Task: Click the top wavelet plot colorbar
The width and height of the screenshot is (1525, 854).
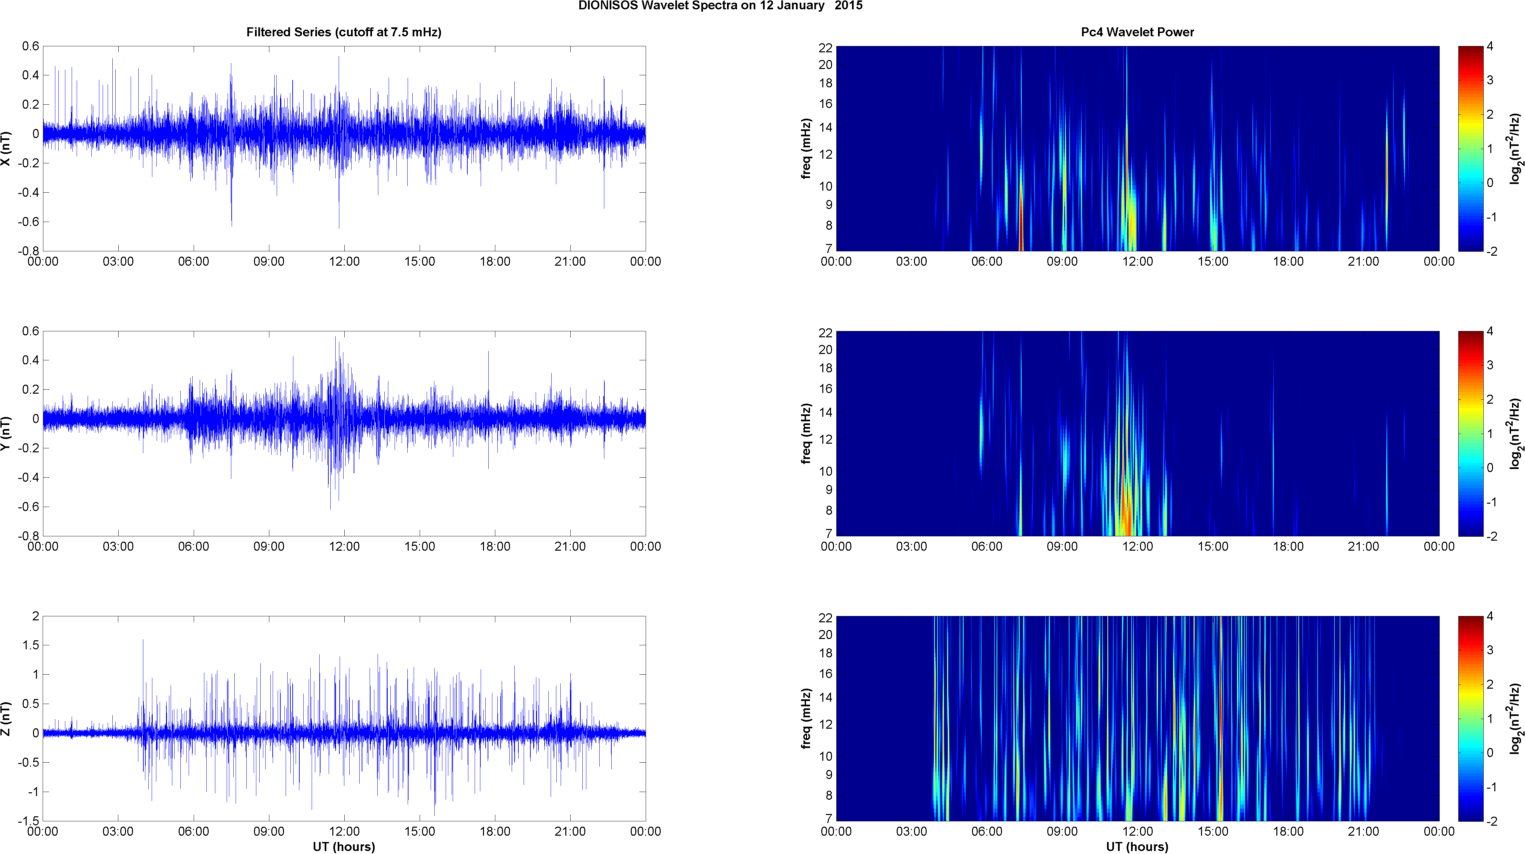Action: click(x=1470, y=148)
